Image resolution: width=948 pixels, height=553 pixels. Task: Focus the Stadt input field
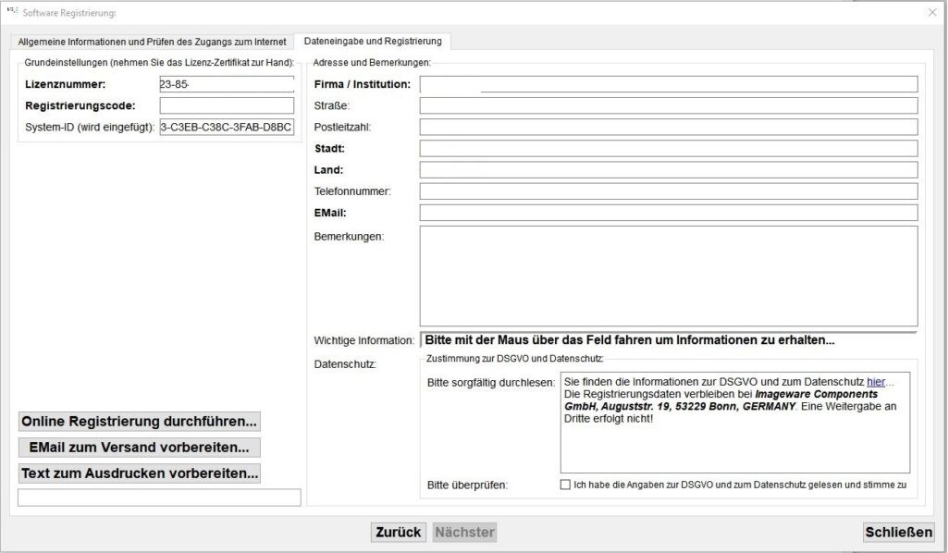point(669,149)
